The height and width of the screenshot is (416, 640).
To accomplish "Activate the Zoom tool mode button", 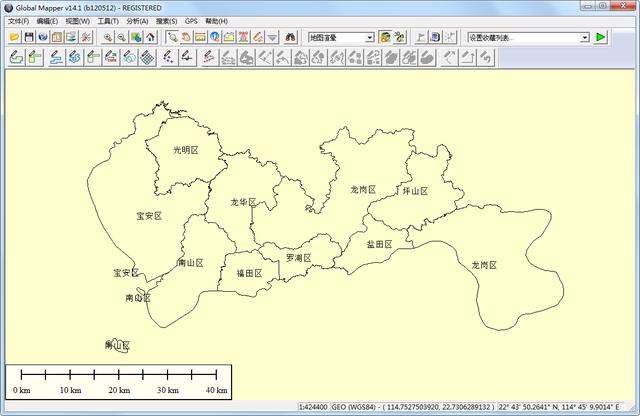I will pyautogui.click(x=172, y=37).
